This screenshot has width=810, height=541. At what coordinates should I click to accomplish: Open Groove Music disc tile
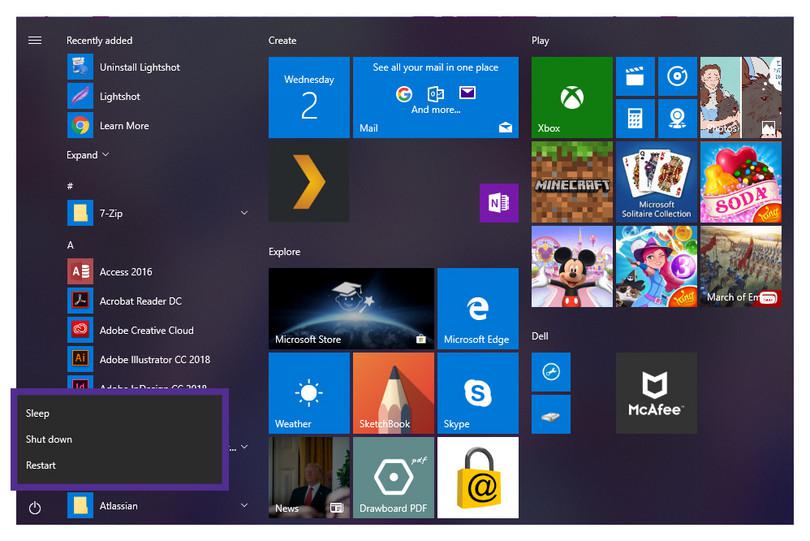point(677,77)
